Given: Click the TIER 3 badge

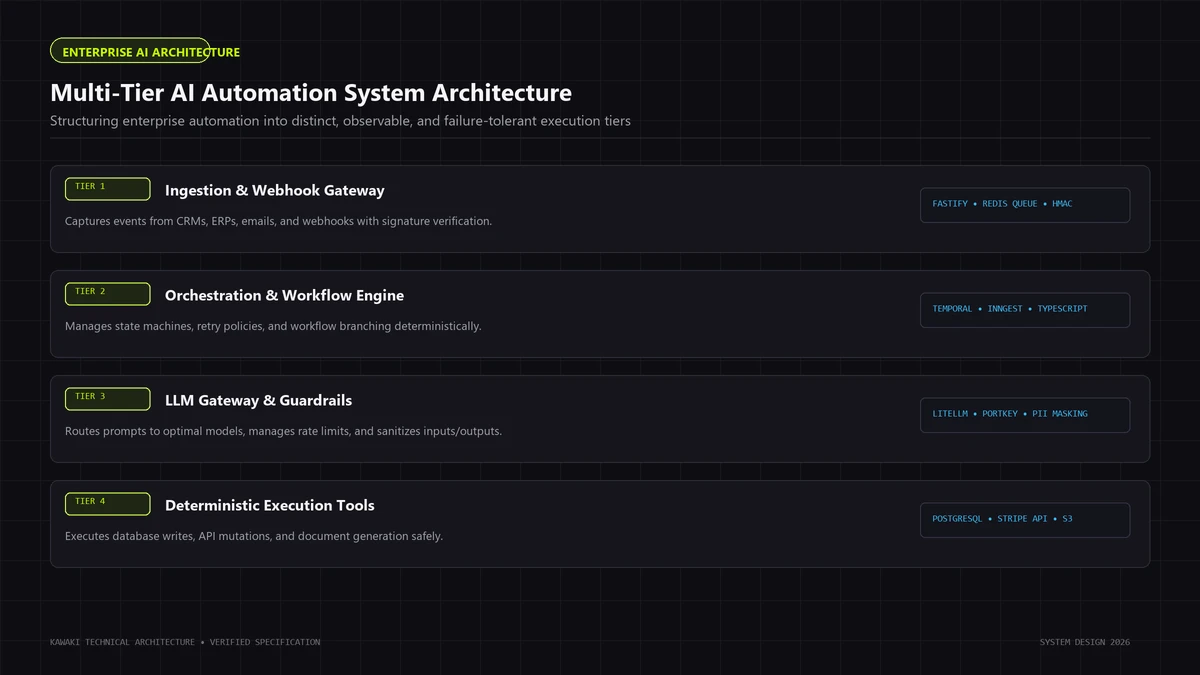Looking at the screenshot, I should tap(108, 399).
